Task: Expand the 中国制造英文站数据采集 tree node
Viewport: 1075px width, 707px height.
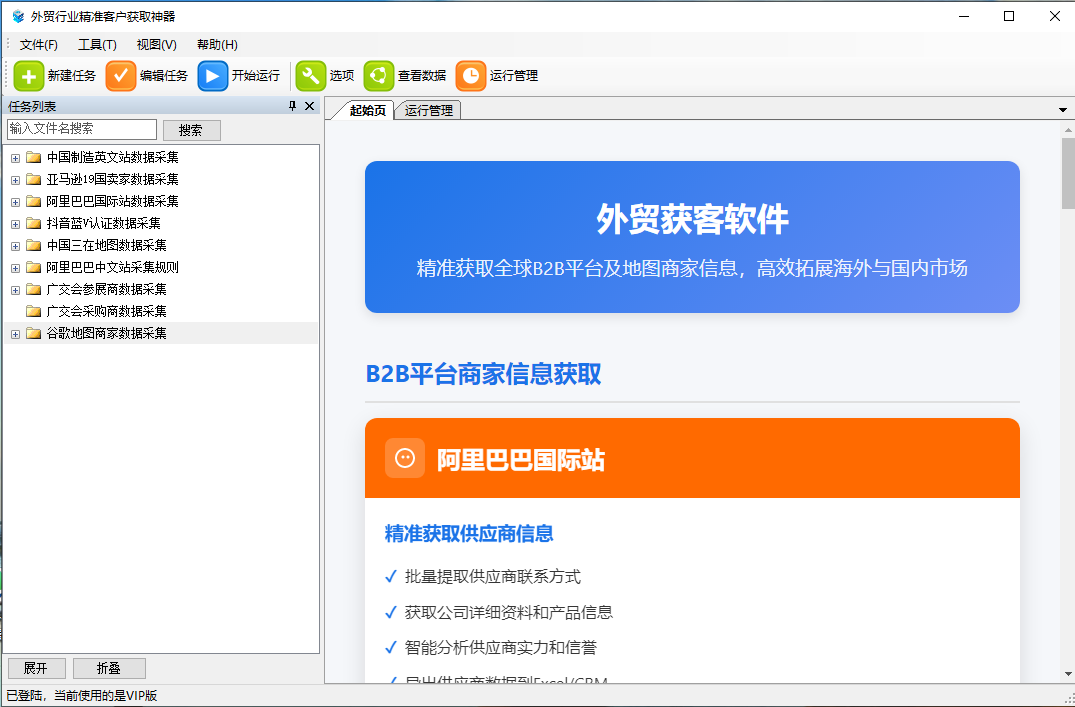Action: tap(14, 156)
